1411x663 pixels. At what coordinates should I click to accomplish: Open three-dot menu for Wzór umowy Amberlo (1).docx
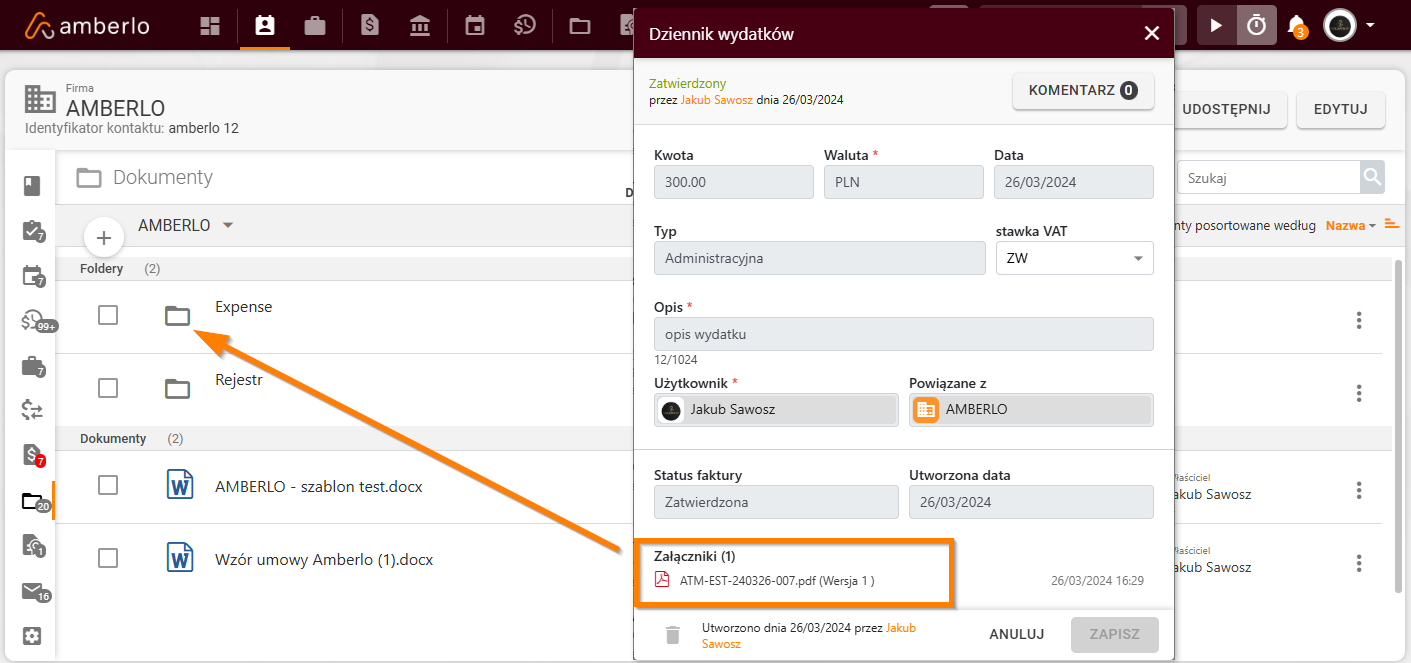click(x=1359, y=563)
